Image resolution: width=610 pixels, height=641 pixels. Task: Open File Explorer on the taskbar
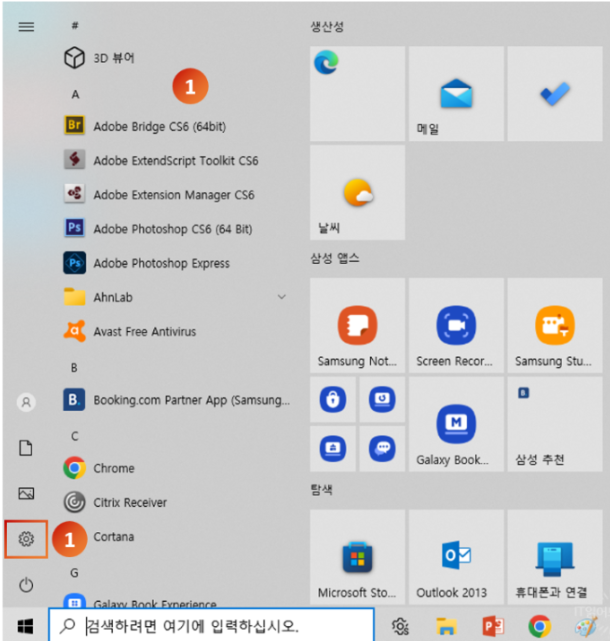446,626
